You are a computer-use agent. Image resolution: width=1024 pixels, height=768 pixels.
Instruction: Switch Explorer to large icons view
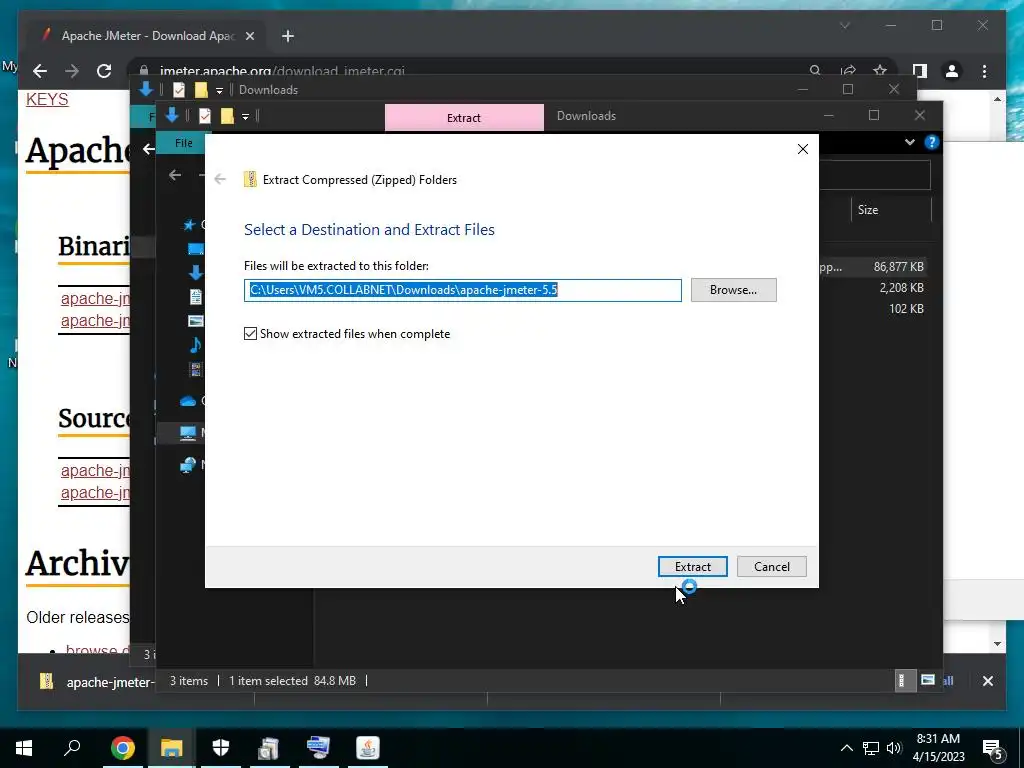(927, 680)
